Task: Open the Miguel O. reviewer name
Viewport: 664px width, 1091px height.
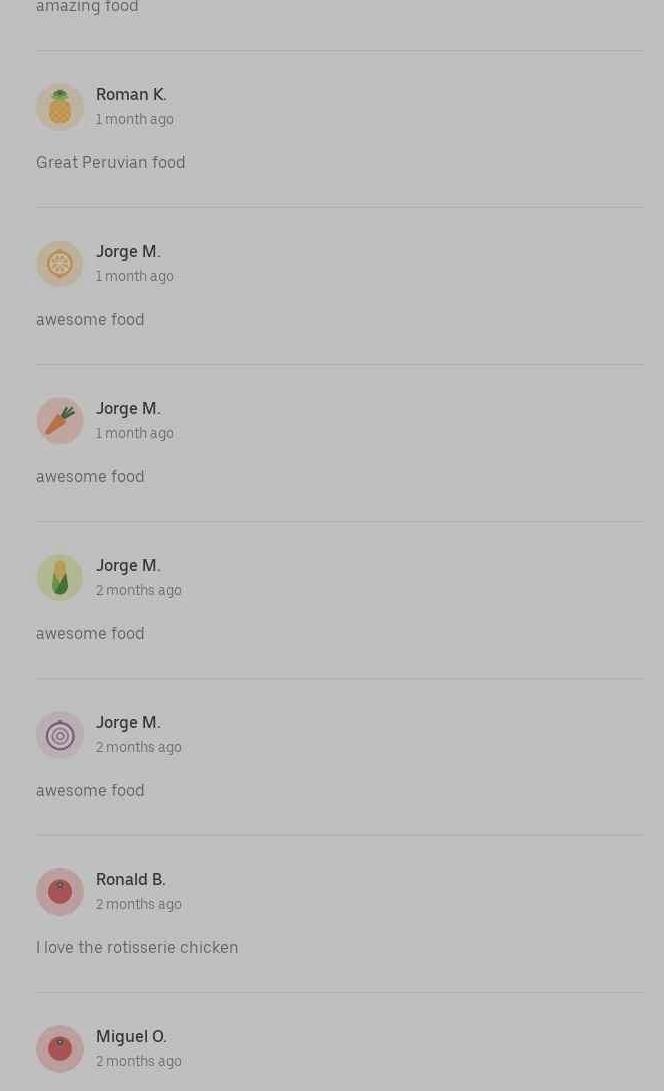Action: [131, 1036]
